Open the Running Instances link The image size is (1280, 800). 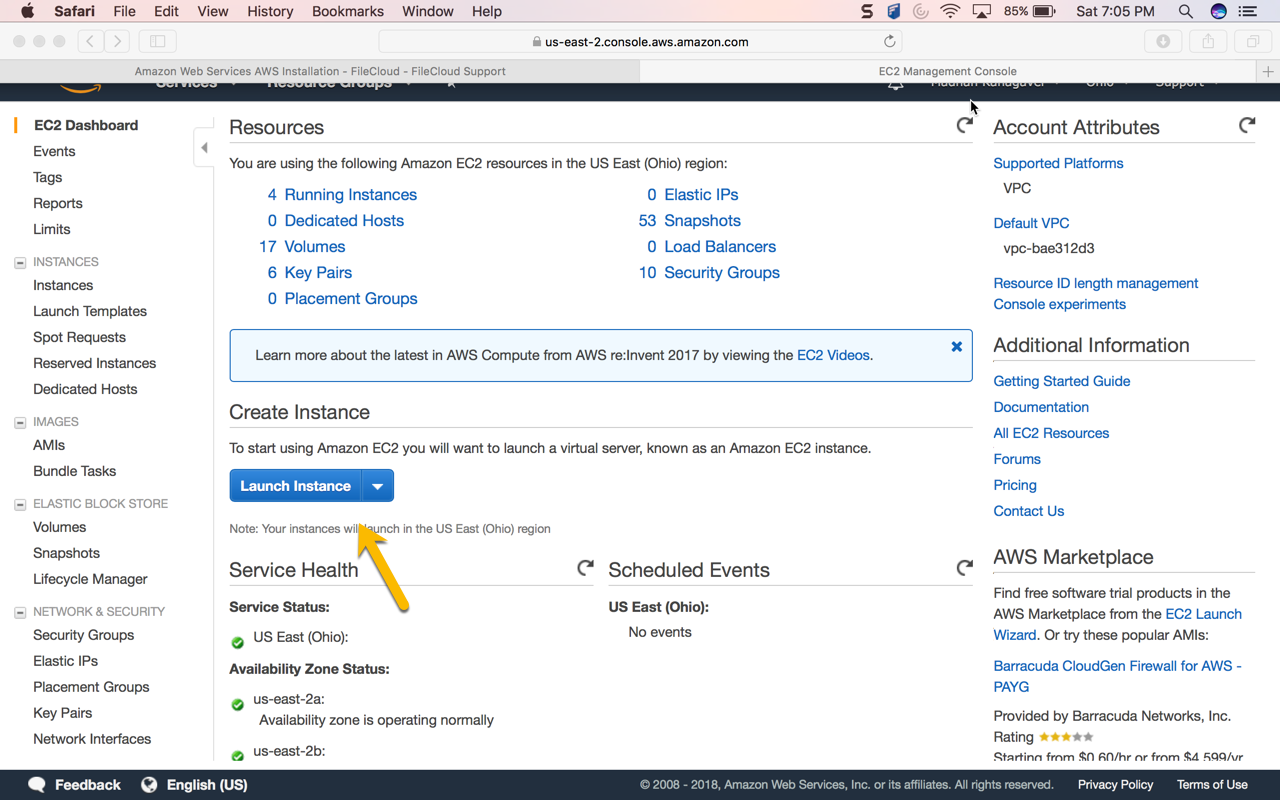pyautogui.click(x=350, y=195)
